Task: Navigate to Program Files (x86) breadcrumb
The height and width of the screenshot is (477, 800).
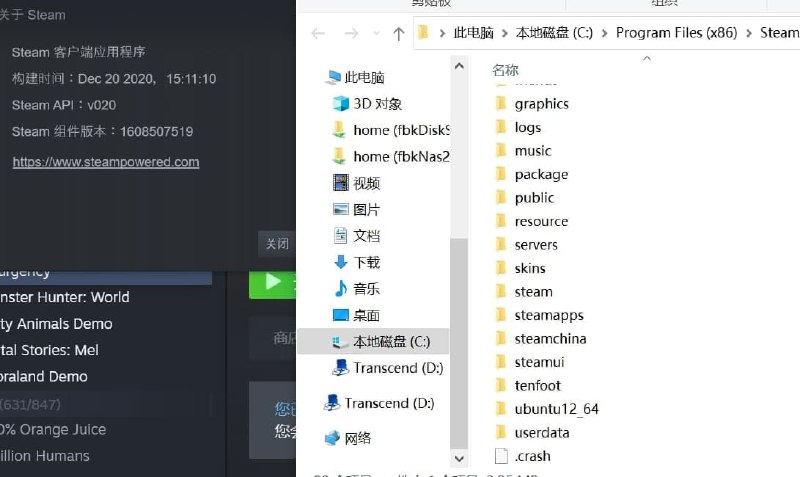Action: click(x=677, y=33)
